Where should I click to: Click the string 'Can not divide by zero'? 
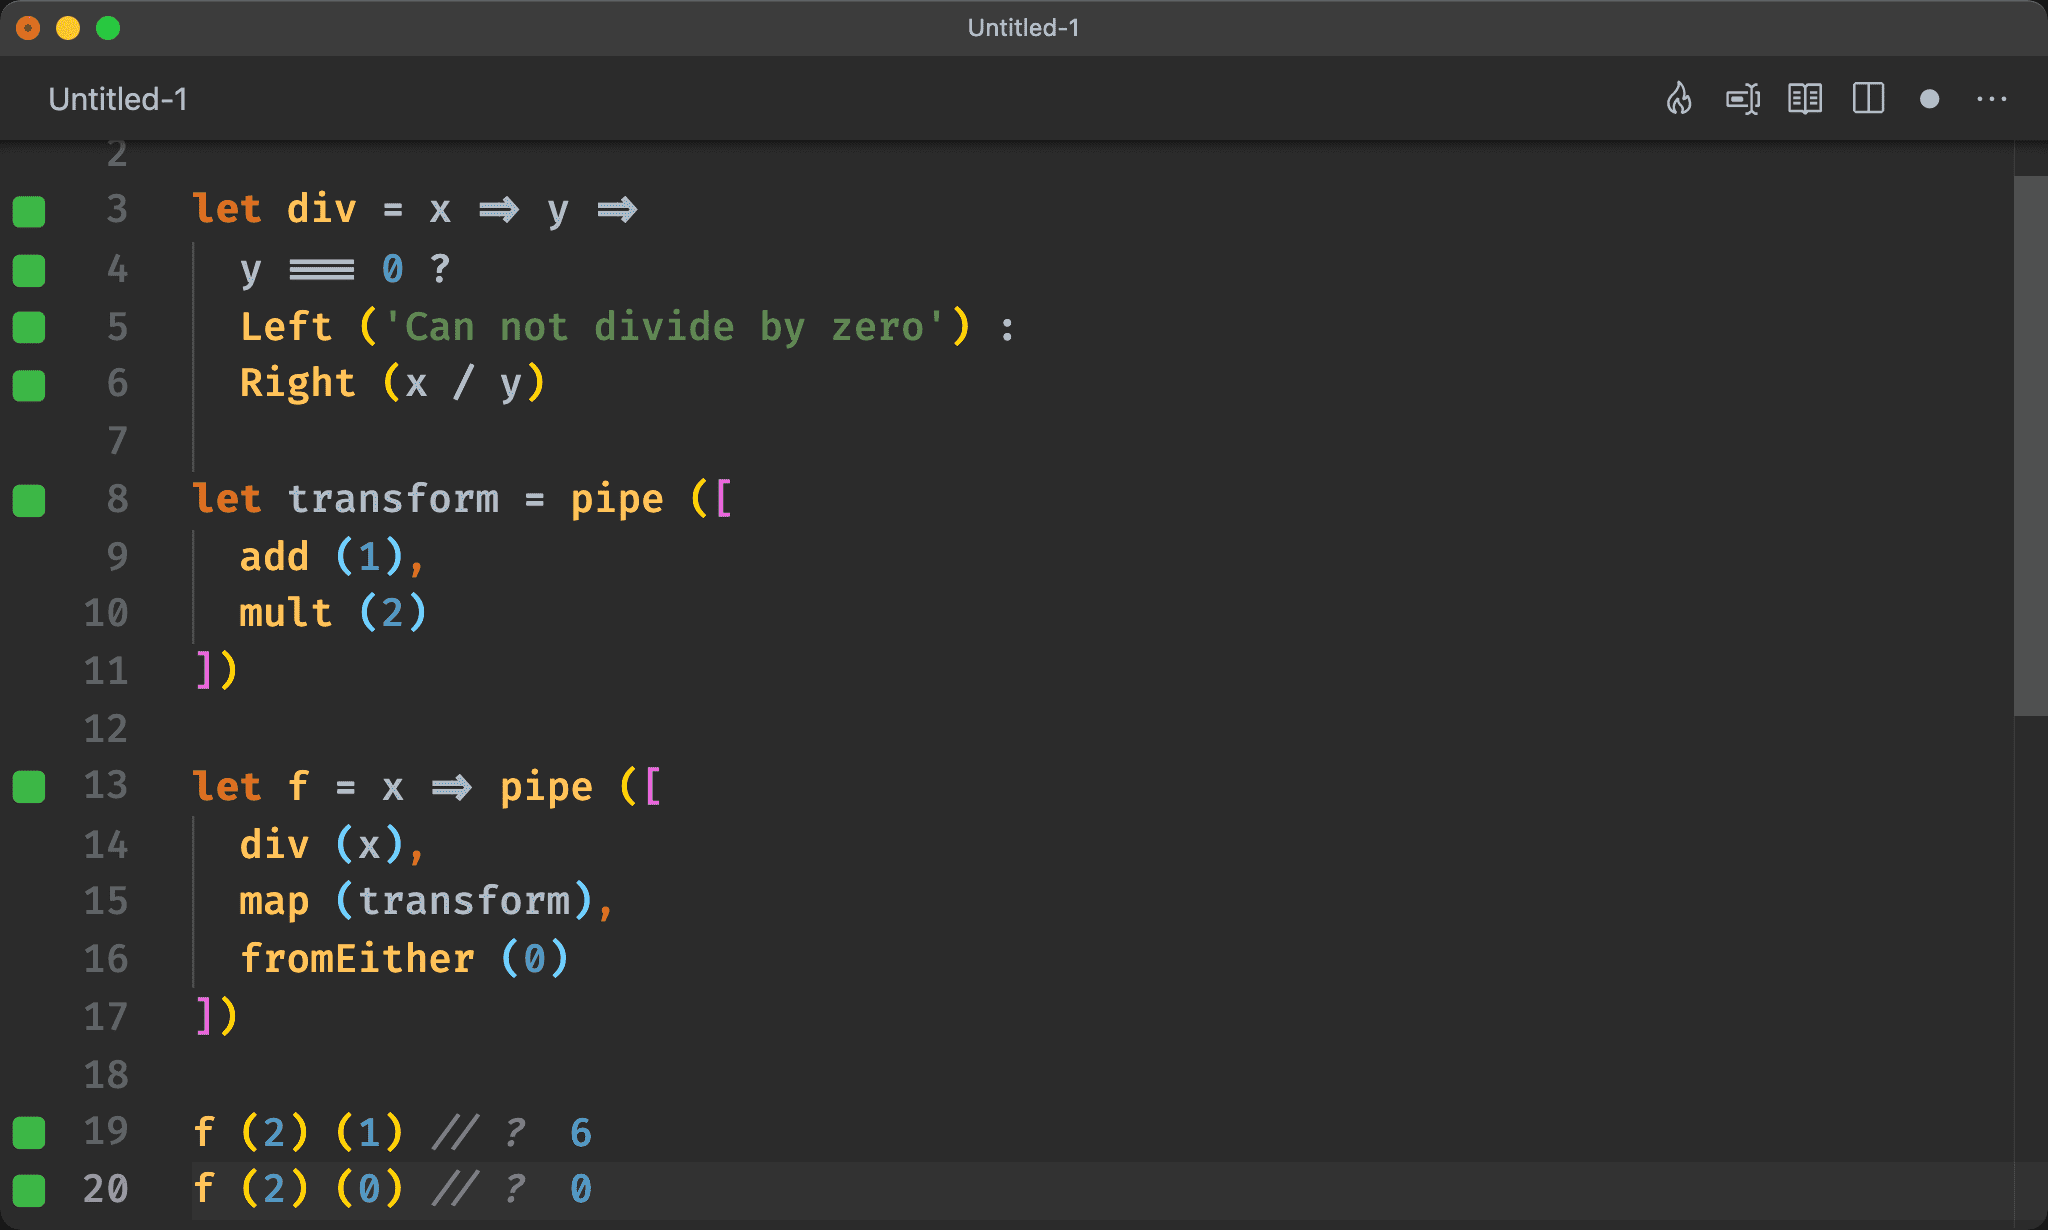[664, 327]
